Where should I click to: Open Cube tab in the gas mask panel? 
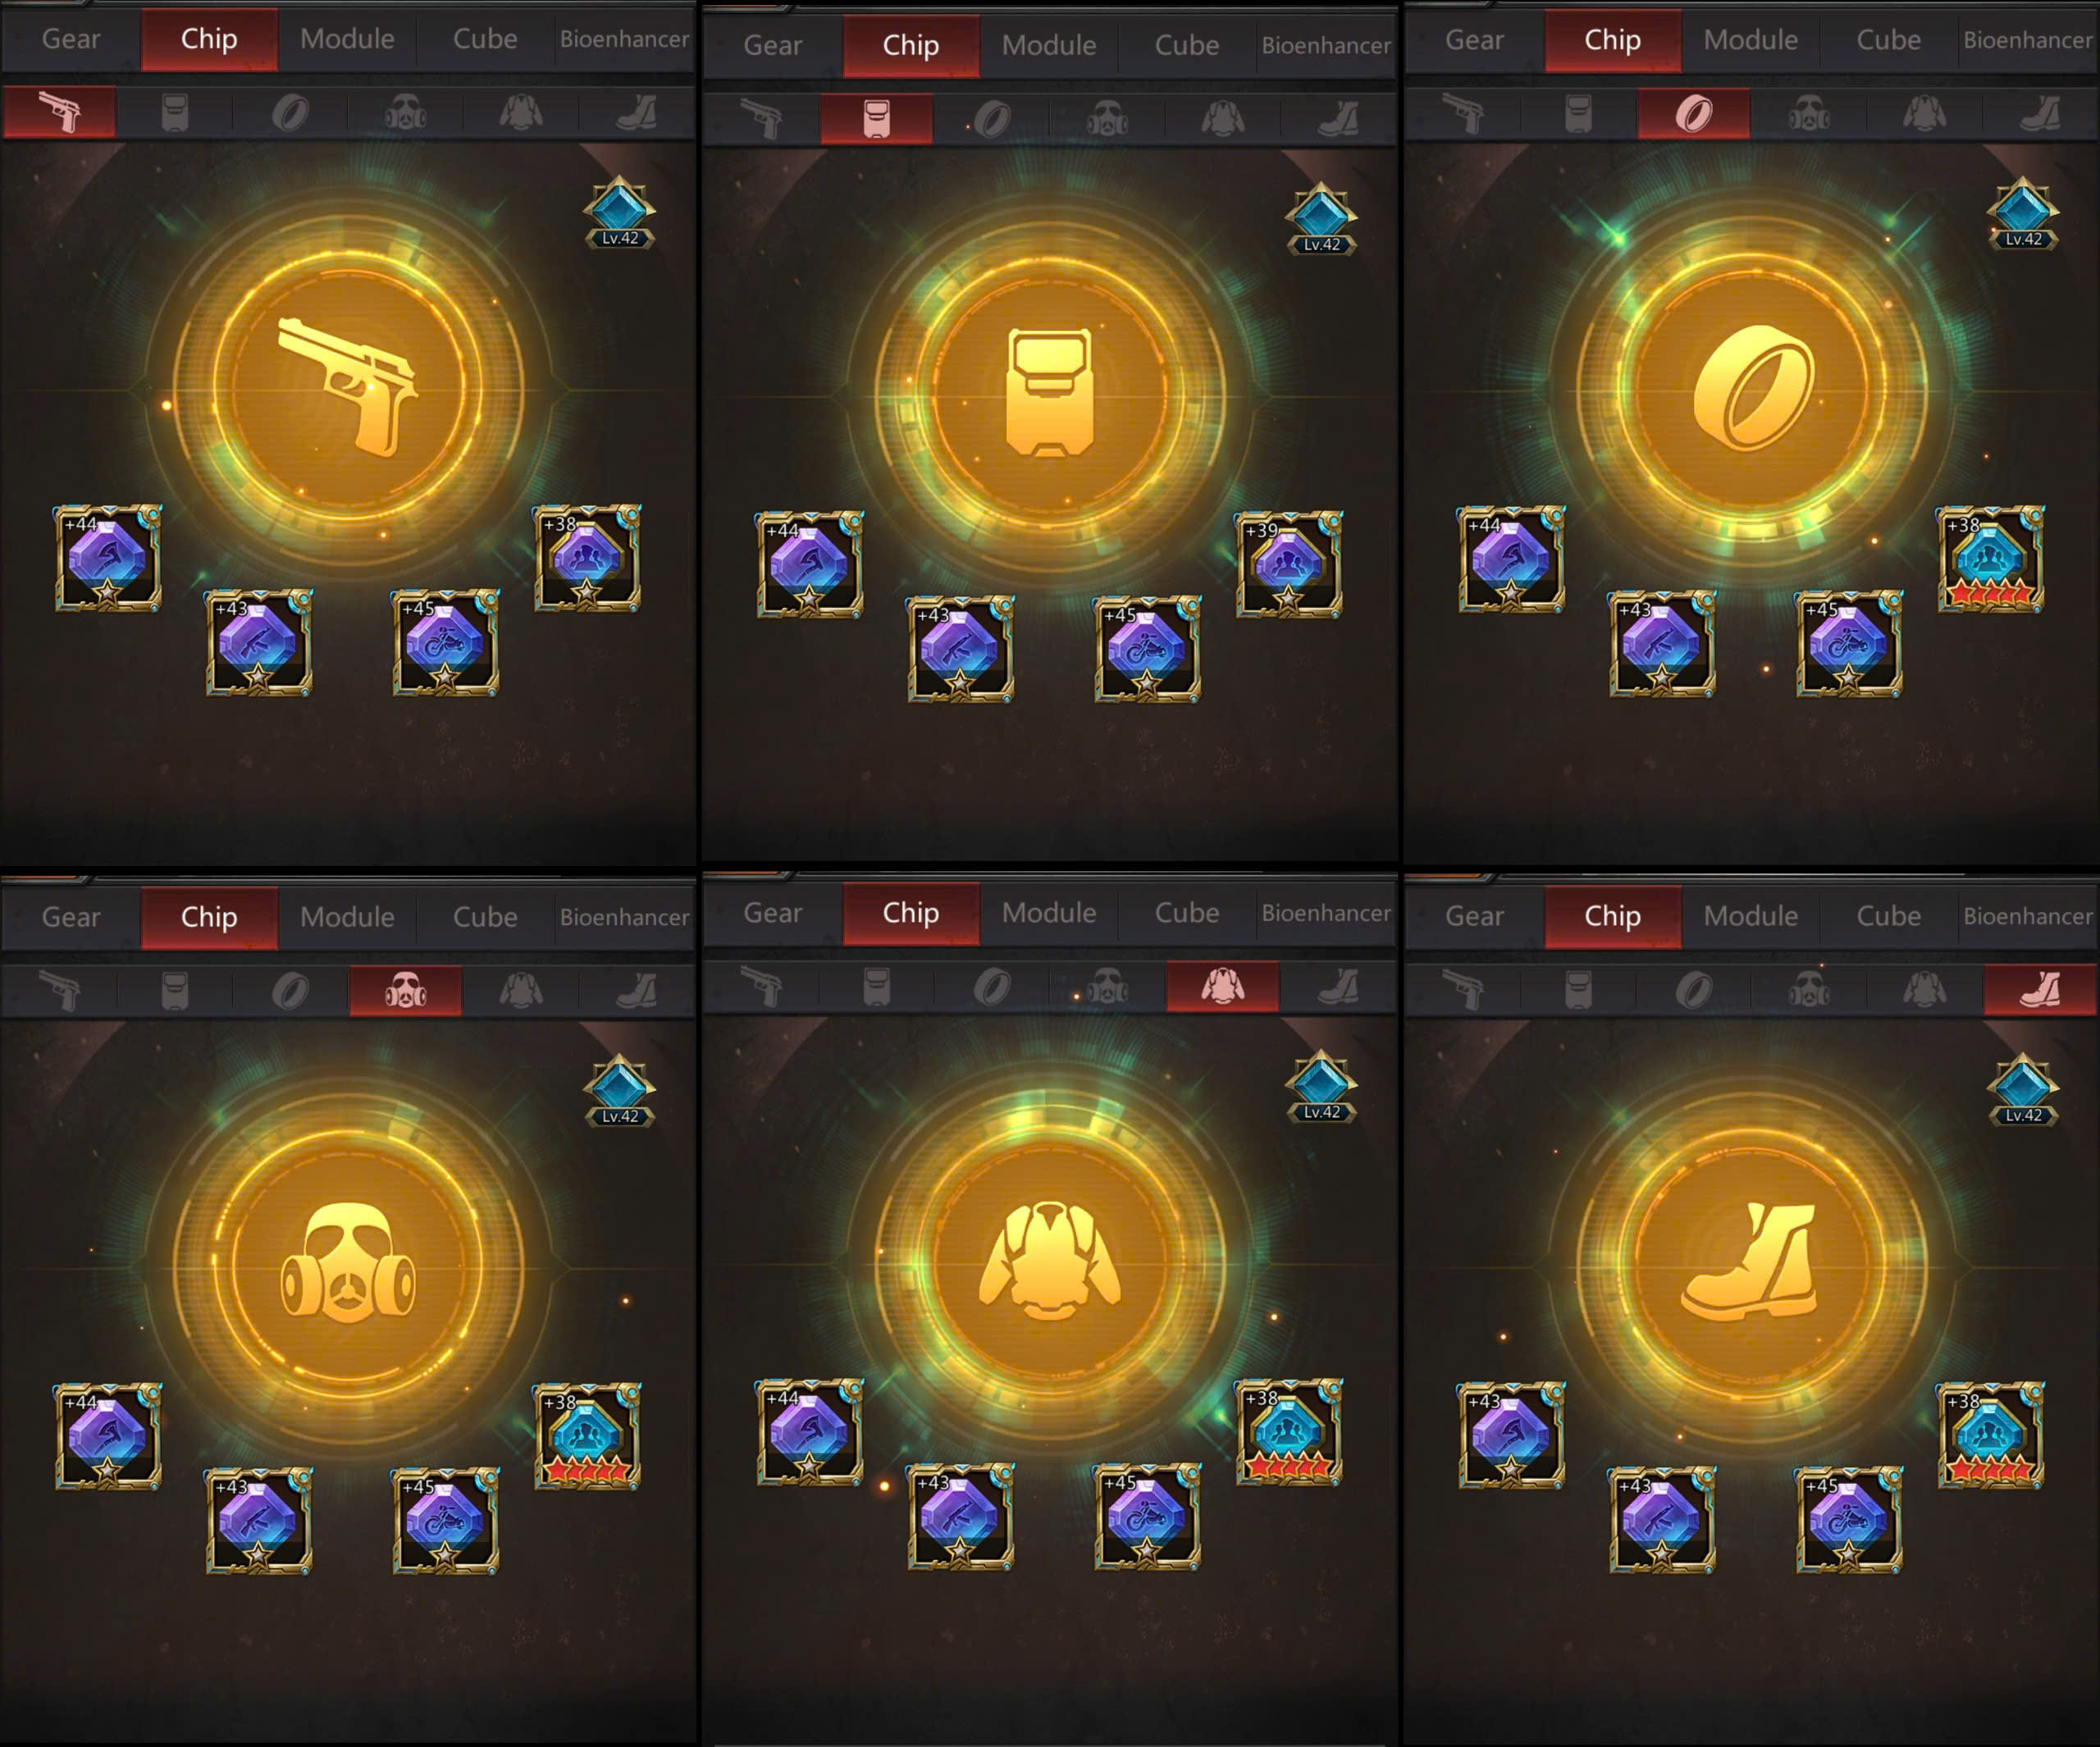[x=485, y=917]
